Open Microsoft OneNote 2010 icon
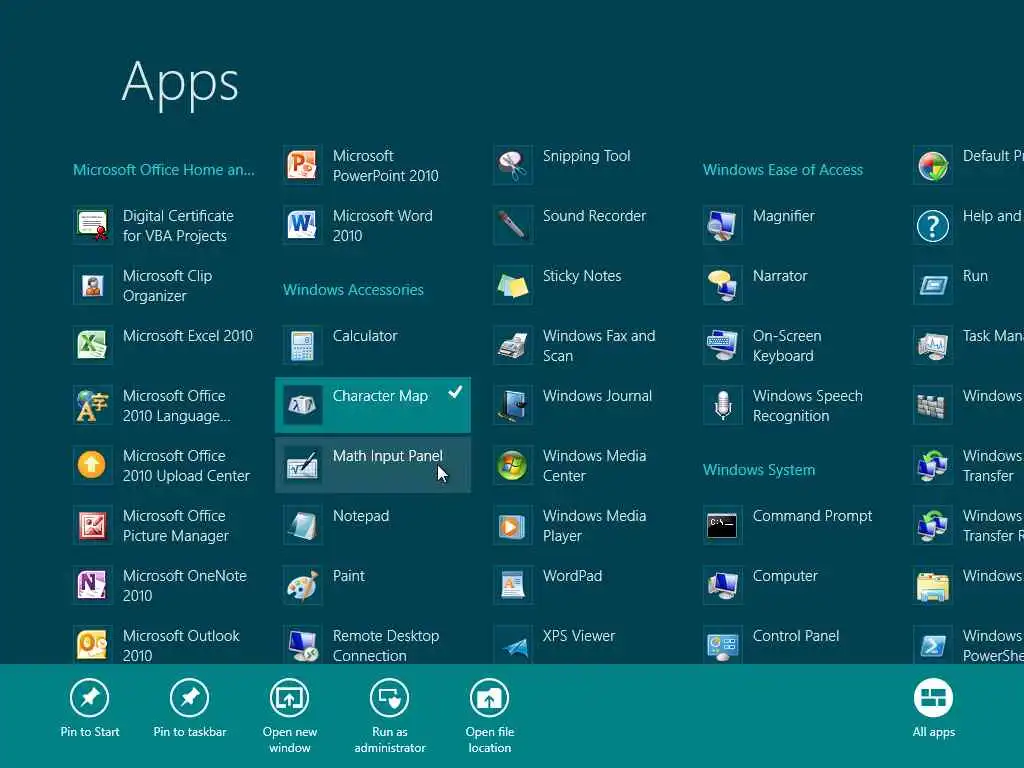 click(x=92, y=586)
